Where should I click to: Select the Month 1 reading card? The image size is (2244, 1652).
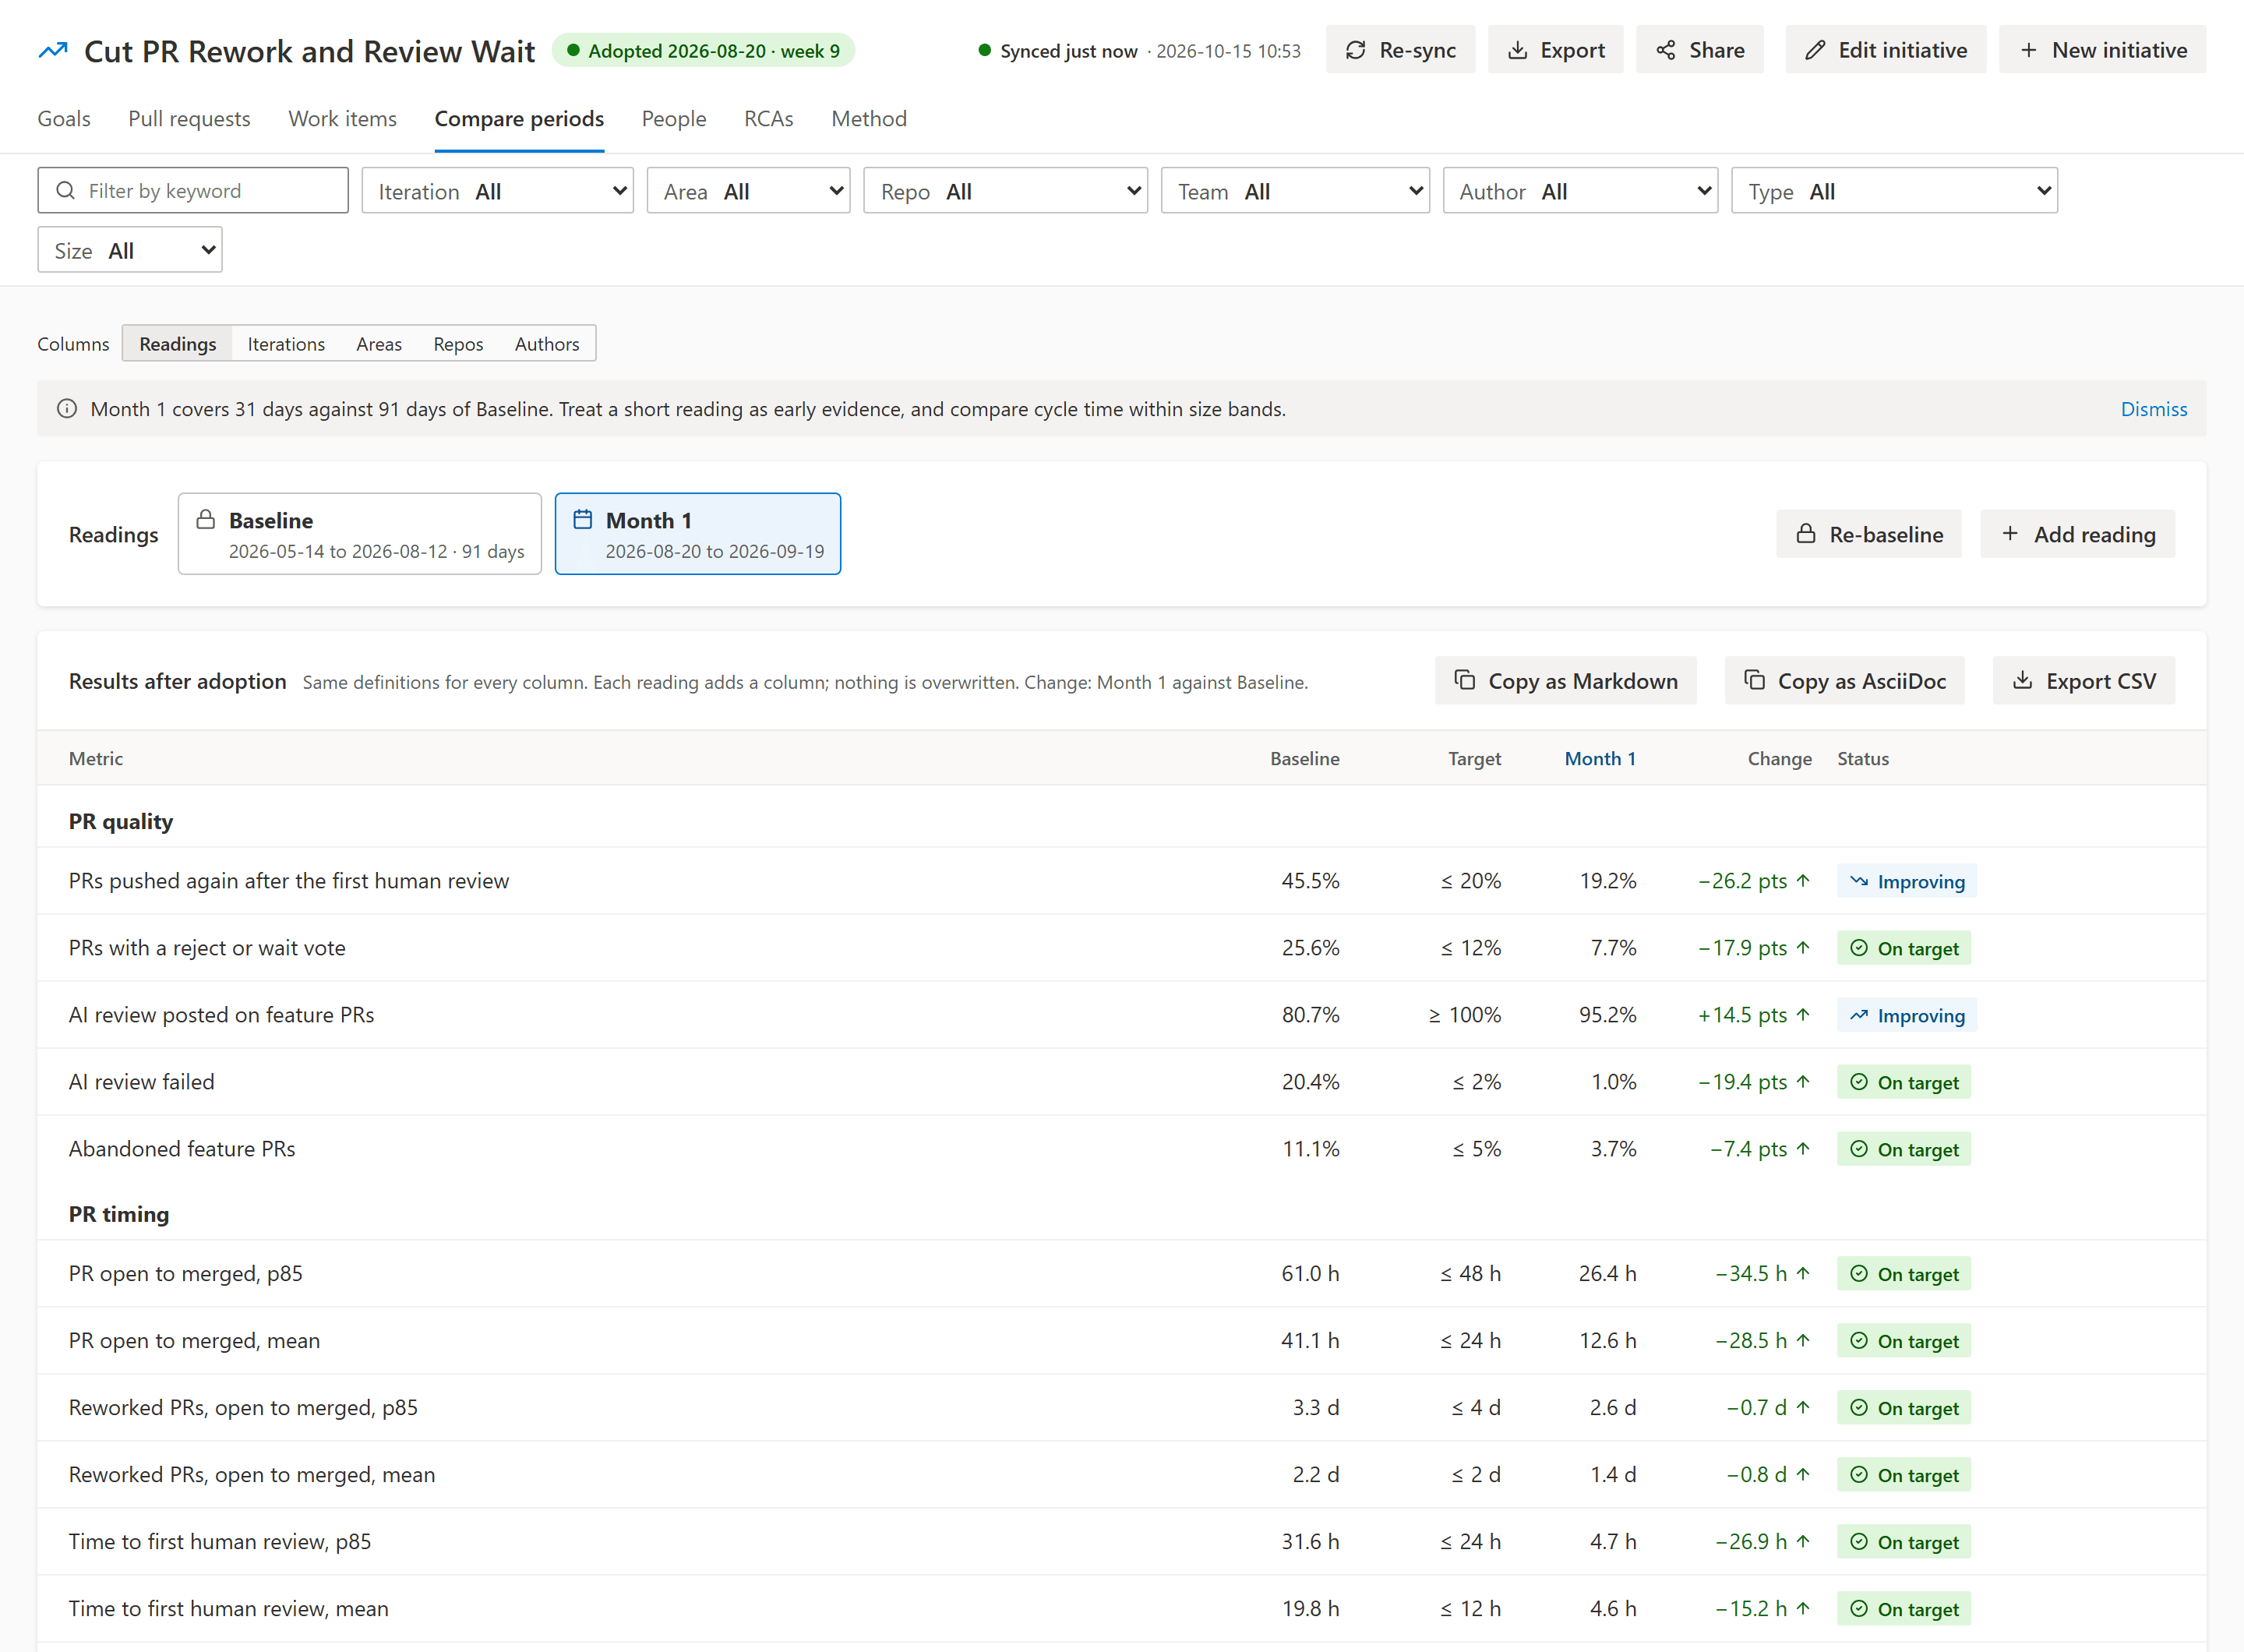click(x=698, y=534)
